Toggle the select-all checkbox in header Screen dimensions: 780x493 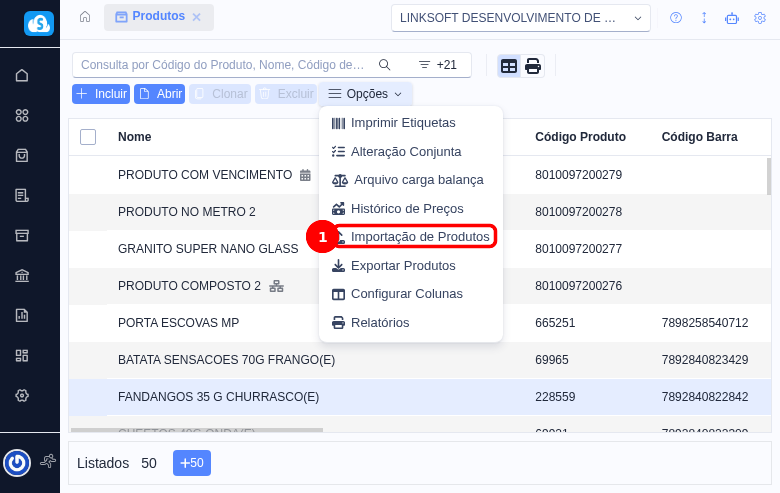[88, 137]
